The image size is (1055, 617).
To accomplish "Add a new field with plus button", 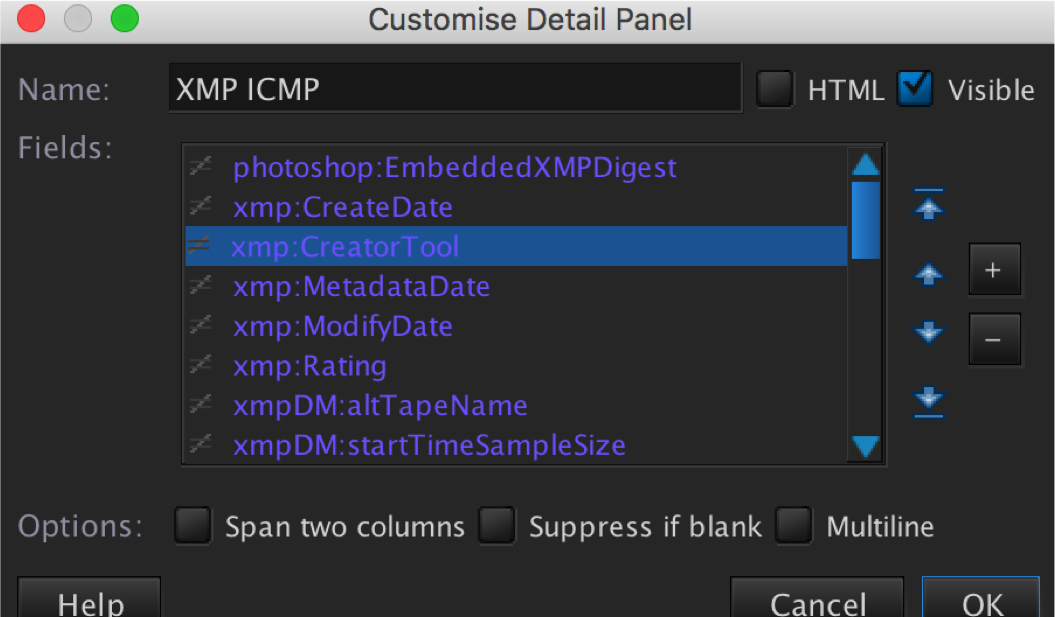I will point(993,270).
